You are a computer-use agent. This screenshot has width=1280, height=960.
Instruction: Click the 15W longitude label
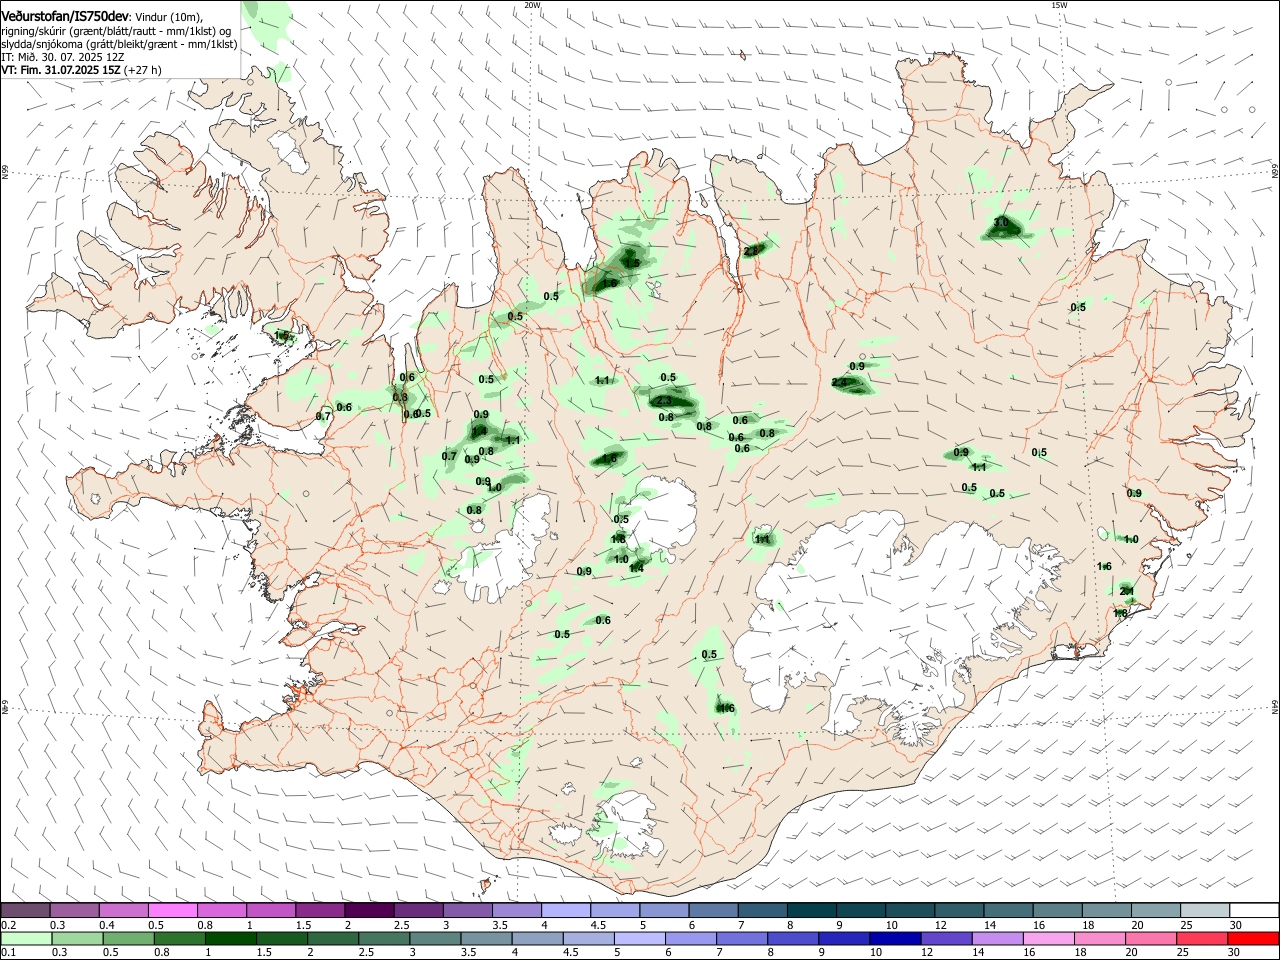pyautogui.click(x=1059, y=5)
